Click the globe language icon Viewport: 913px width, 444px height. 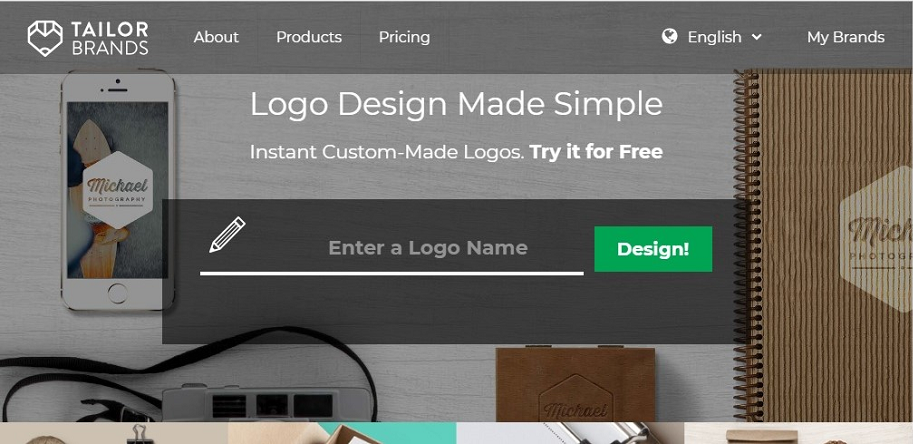pos(670,37)
